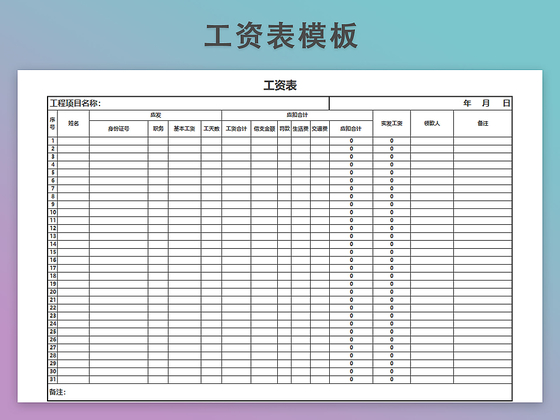This screenshot has width=560, height=420.
Task: Click the 应扣合计 value 0 in row 1
Action: [x=351, y=141]
